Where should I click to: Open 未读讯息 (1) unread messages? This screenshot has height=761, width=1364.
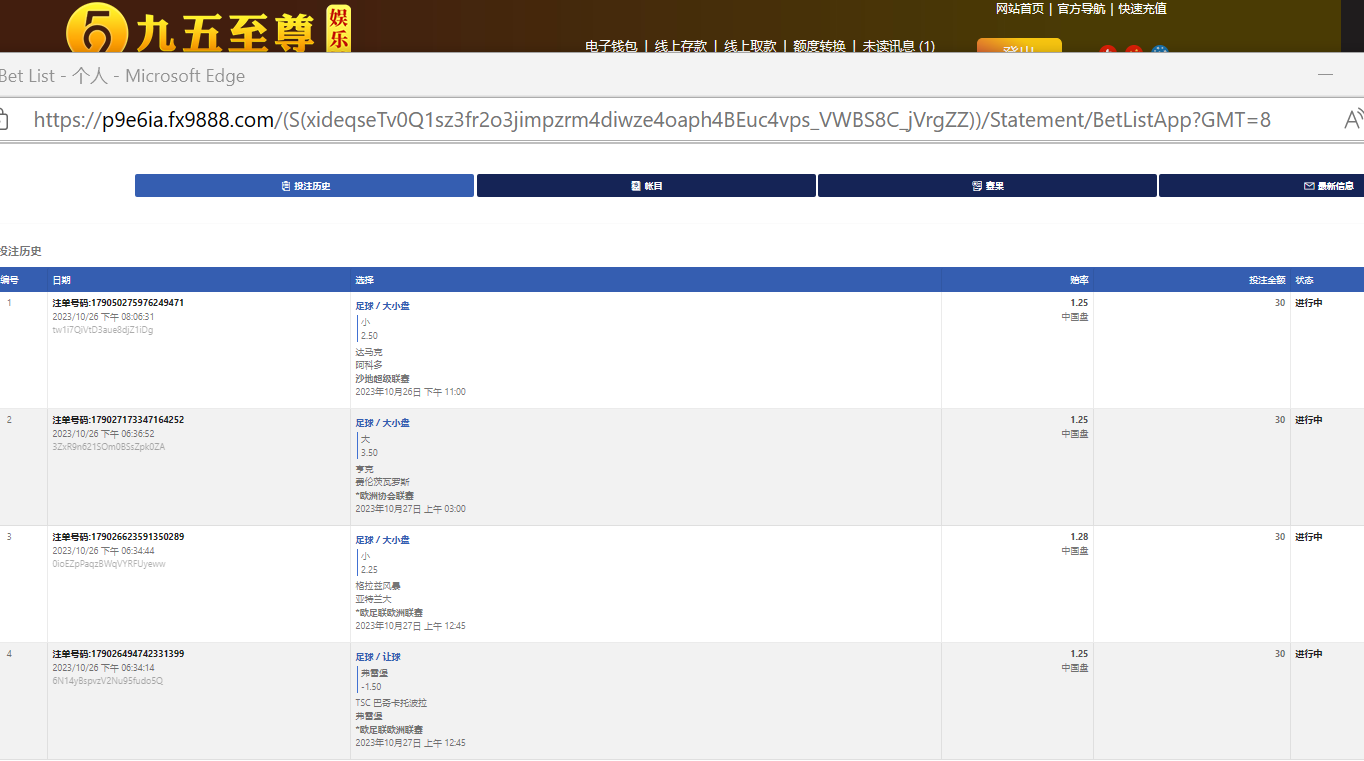pos(899,46)
